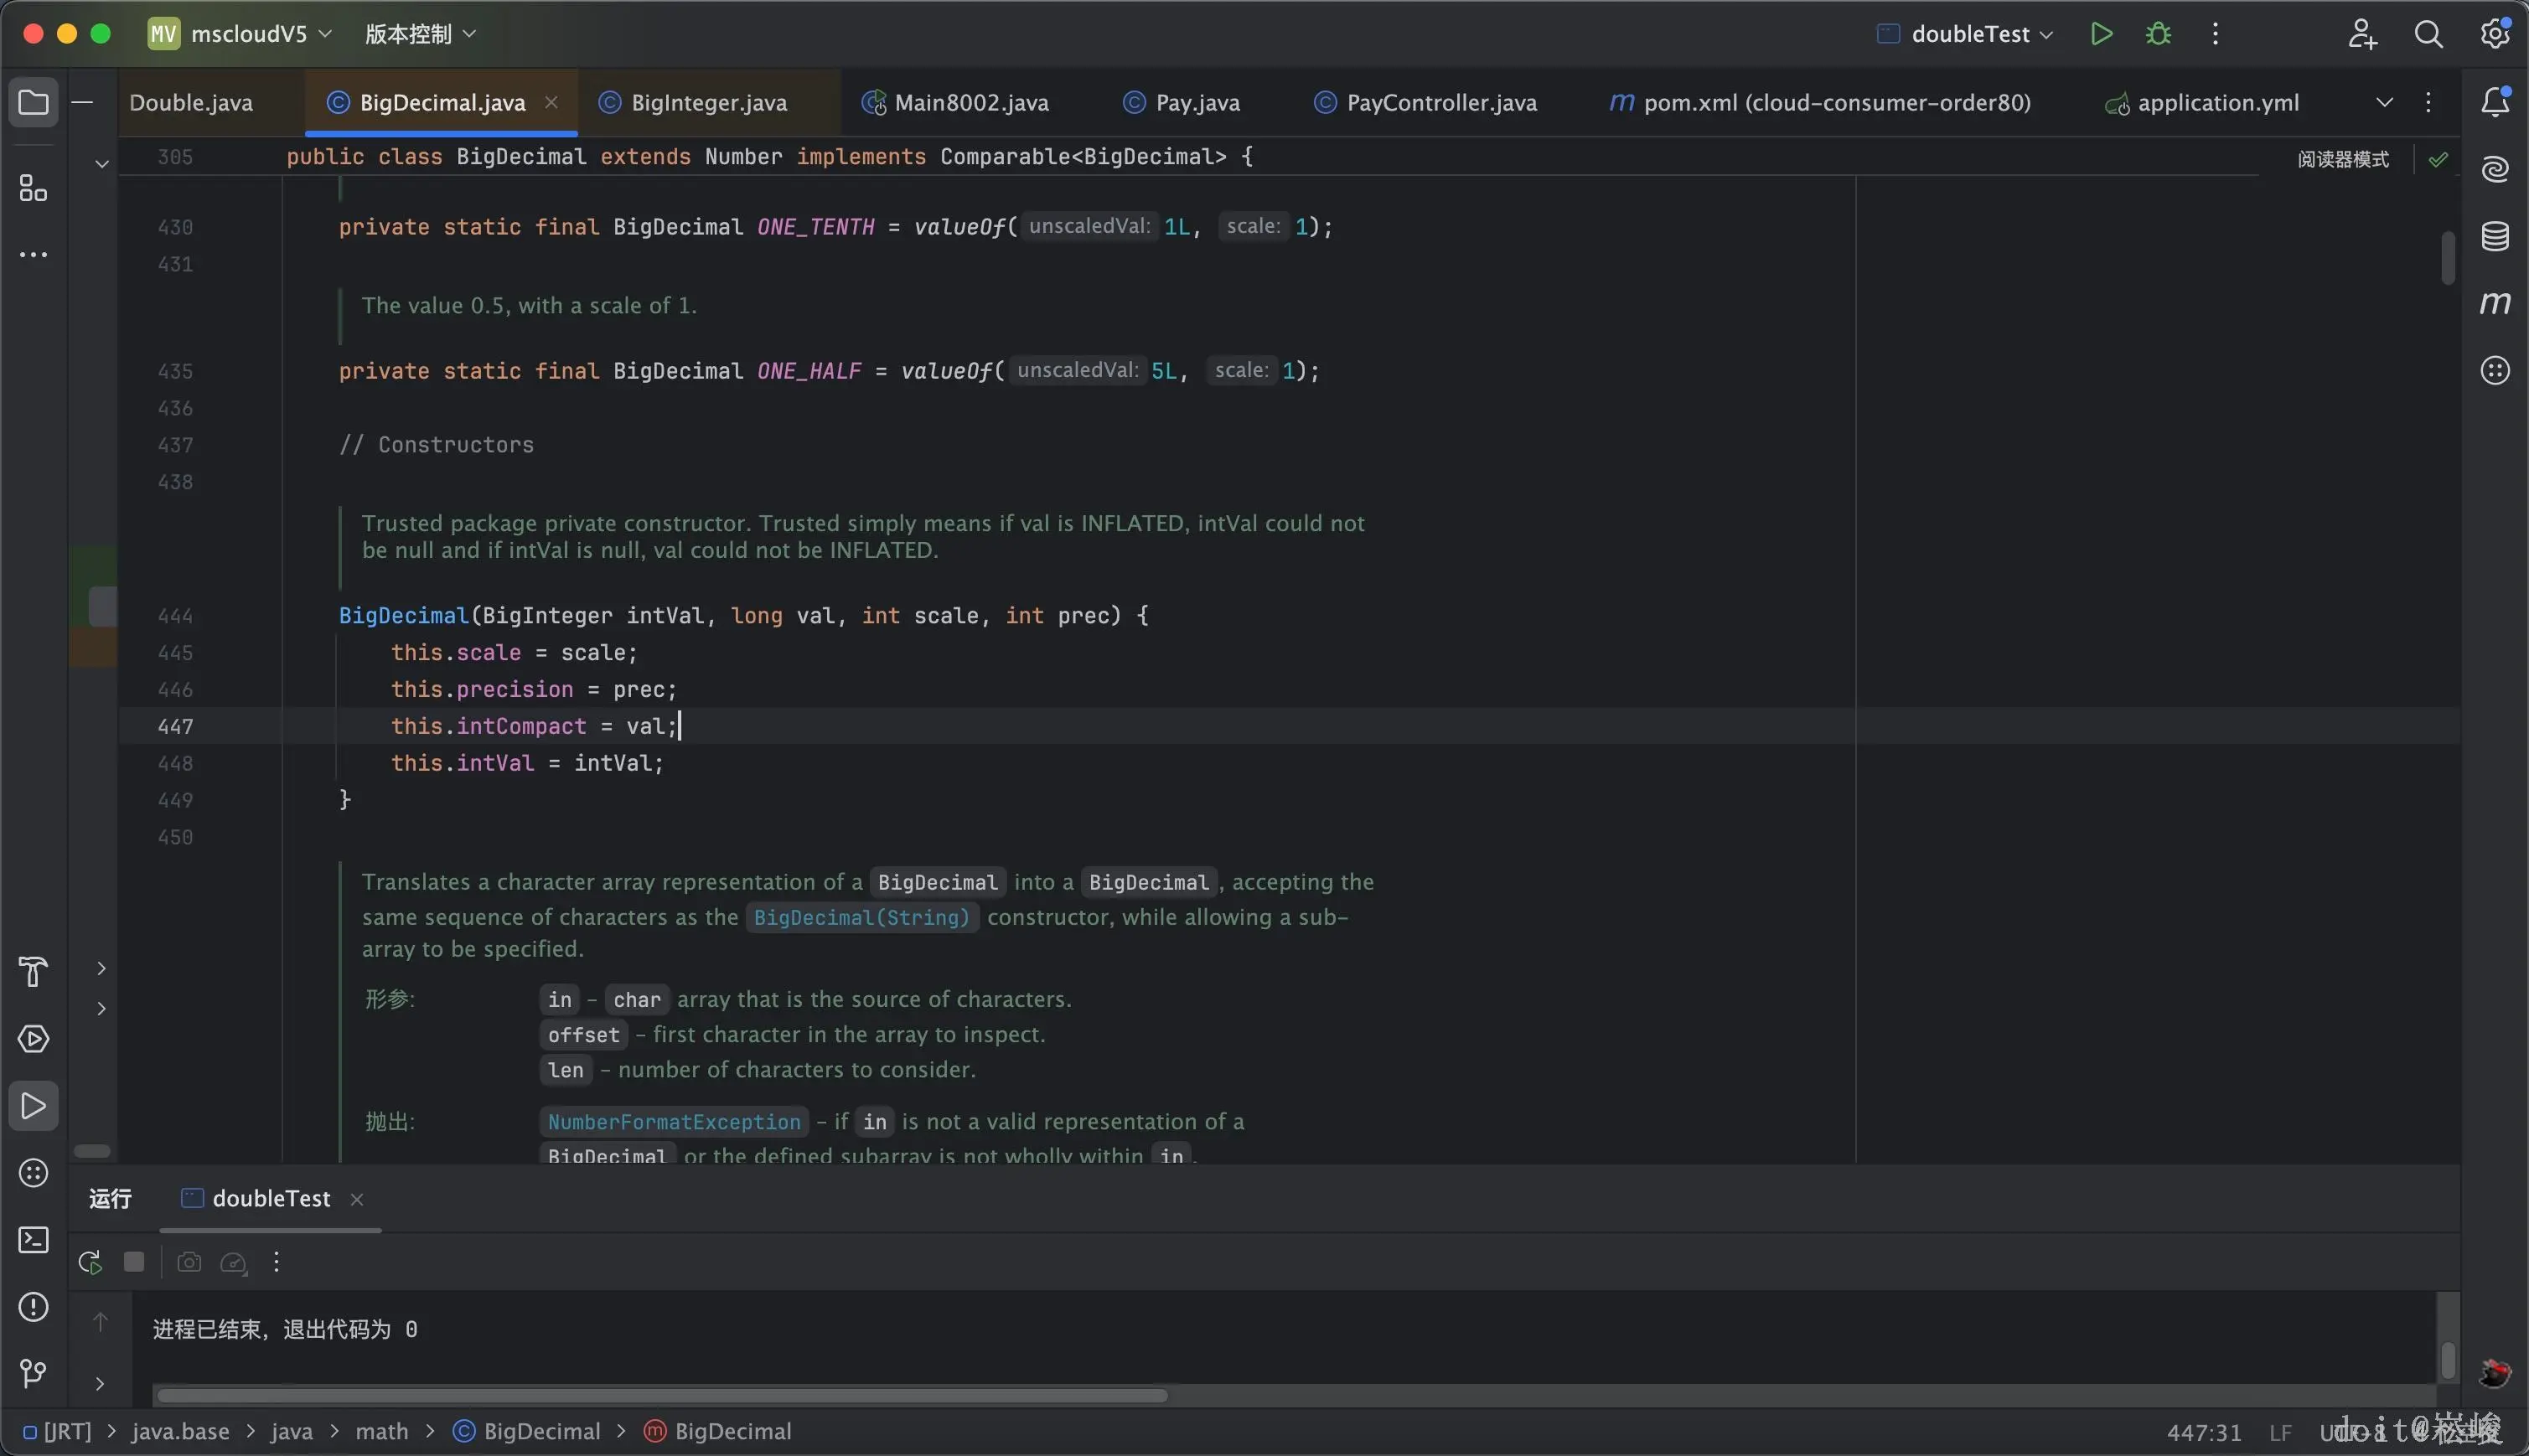This screenshot has height=1456, width=2529.
Task: Switch to the BigInteger.java tab
Action: (x=708, y=103)
